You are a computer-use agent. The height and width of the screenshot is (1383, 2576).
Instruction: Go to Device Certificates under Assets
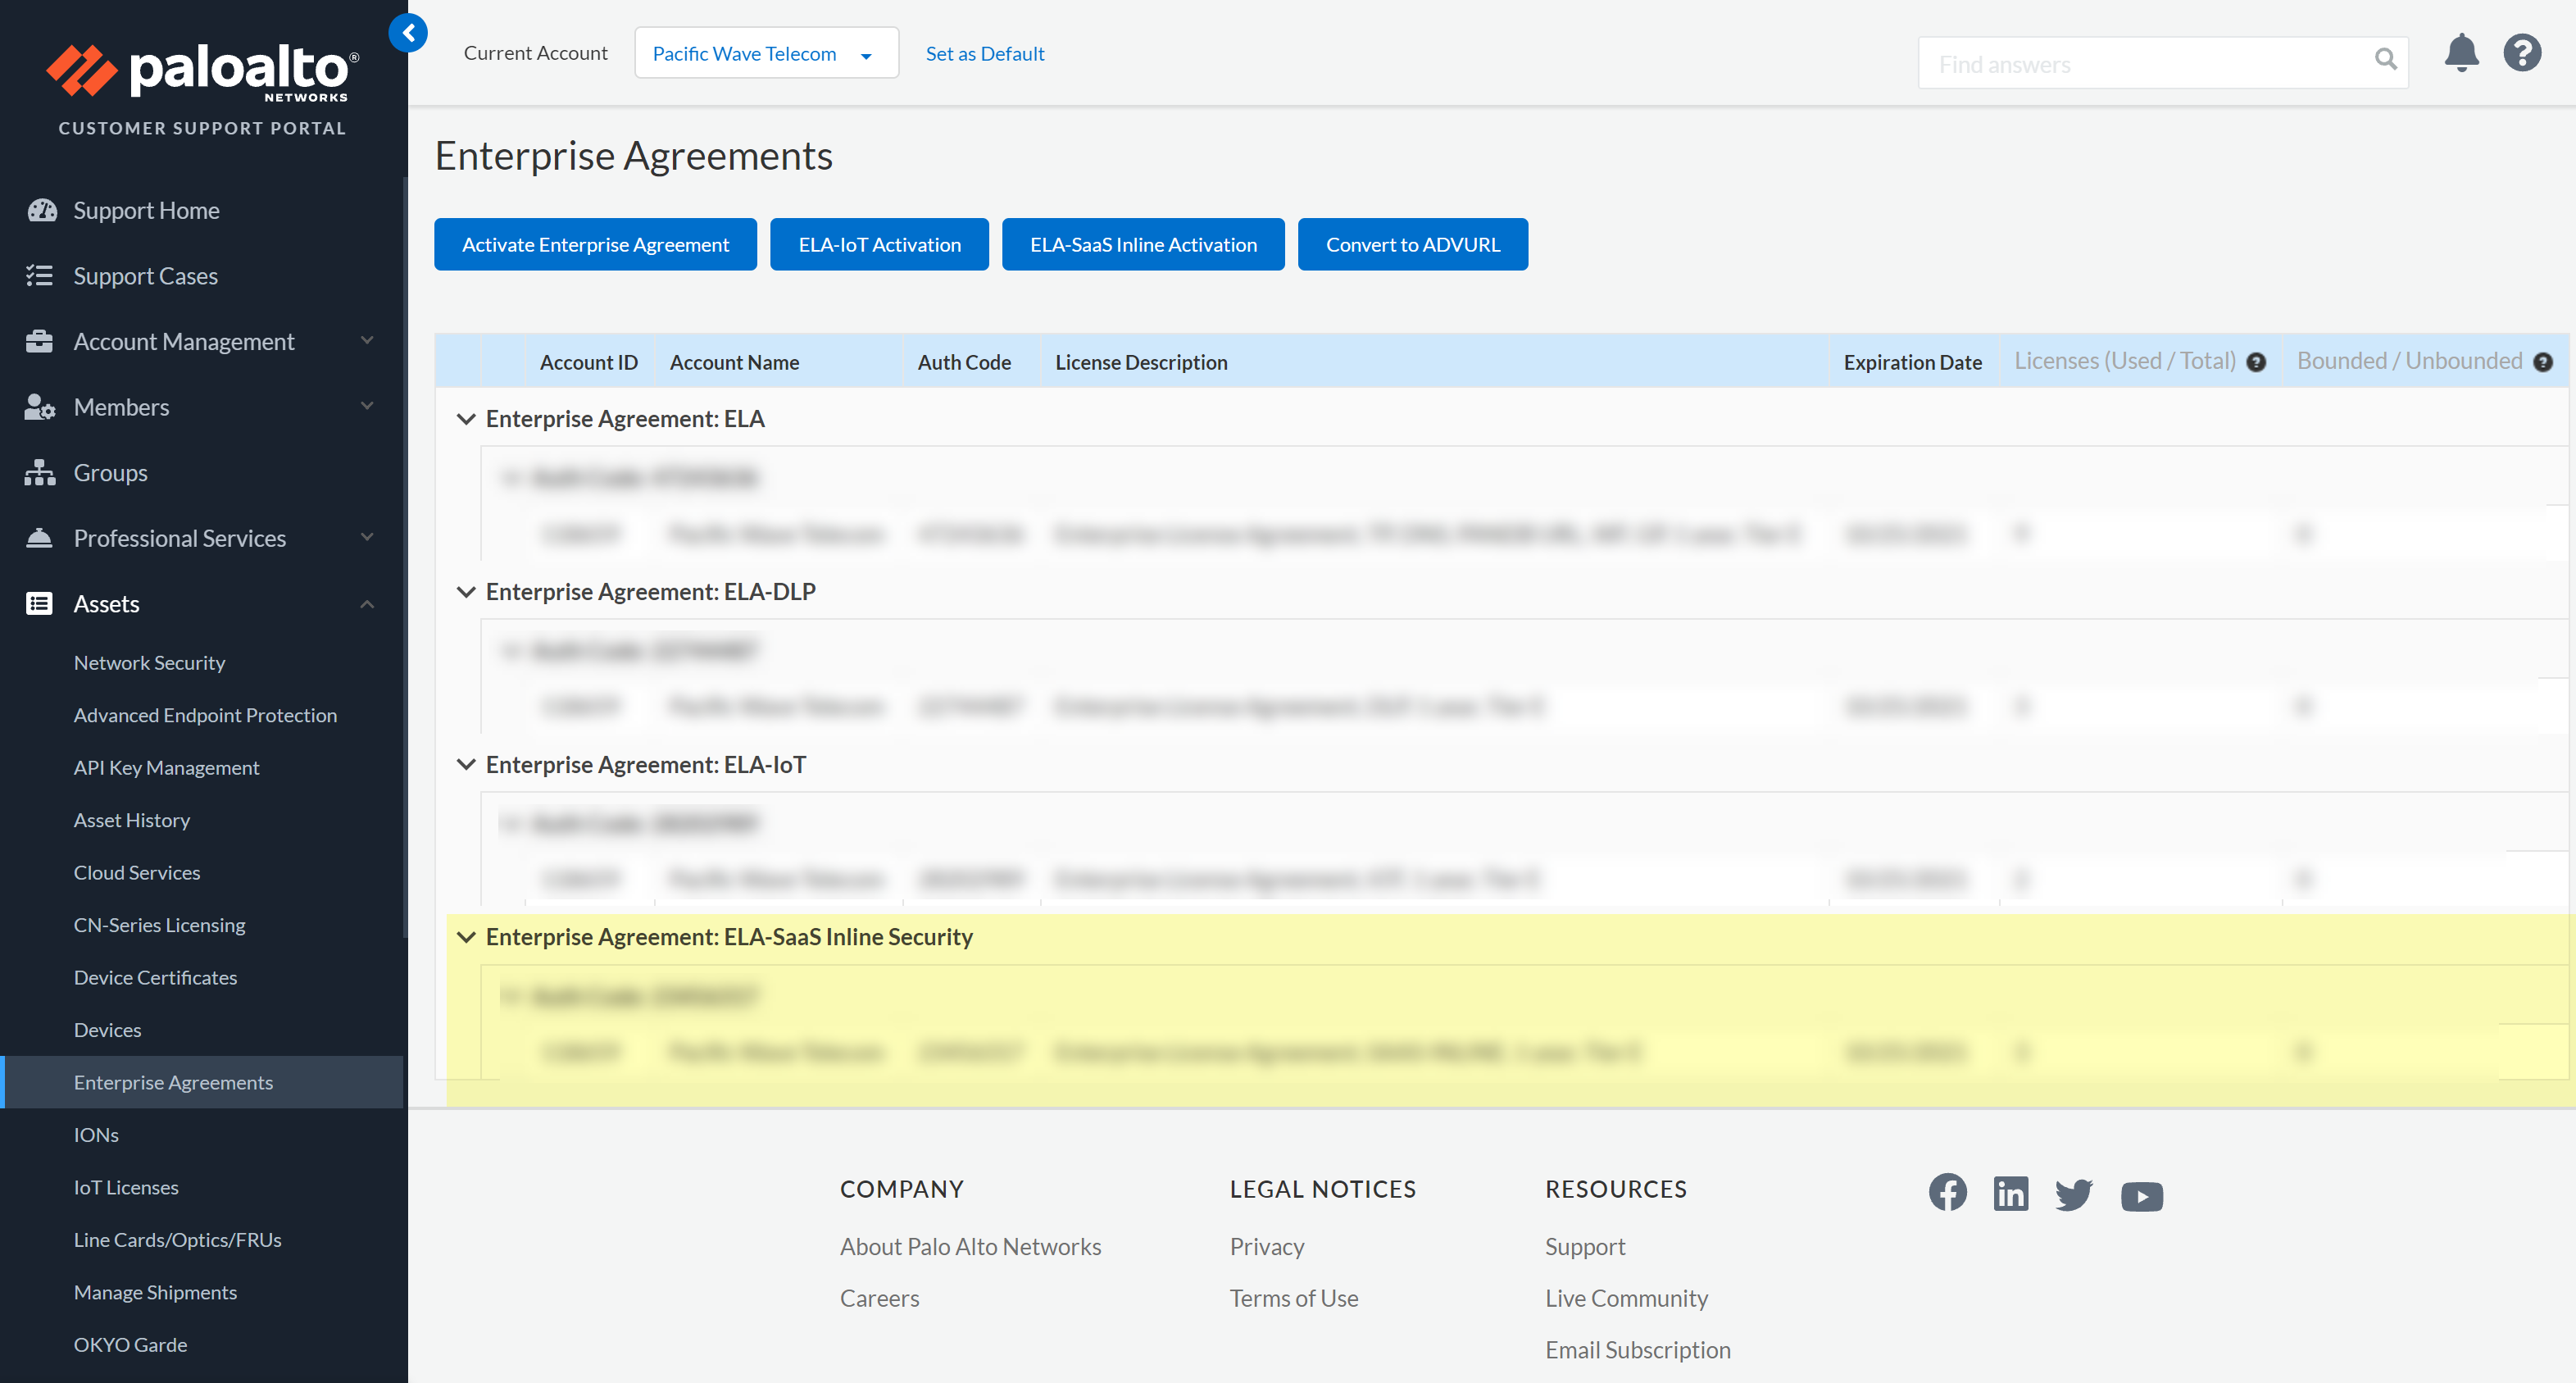point(155,977)
